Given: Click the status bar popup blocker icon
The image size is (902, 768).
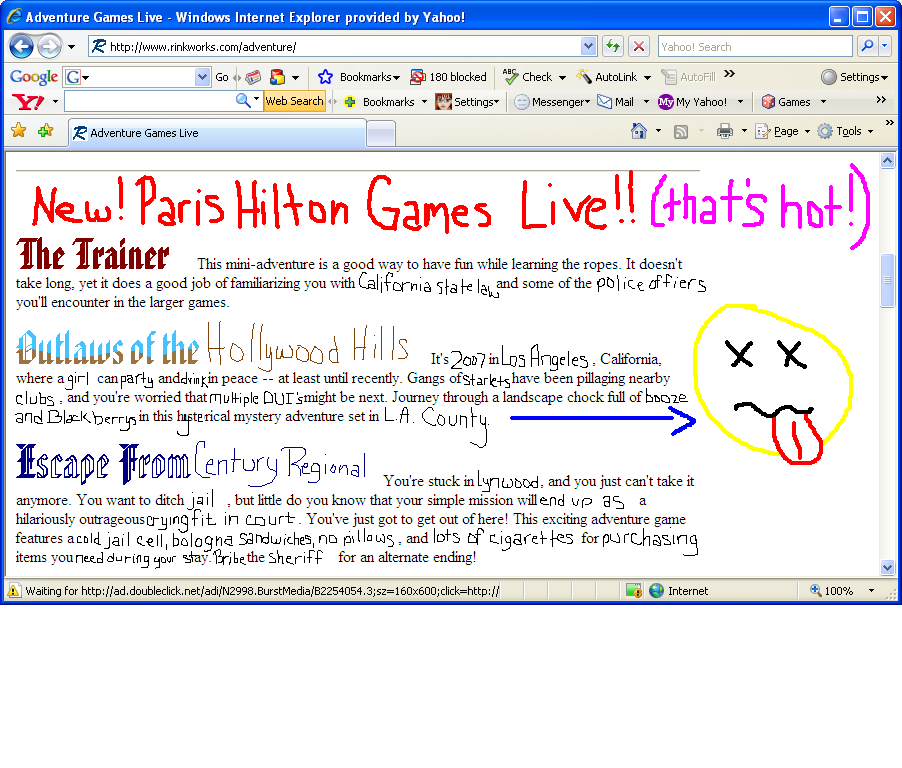Looking at the screenshot, I should coord(633,590).
